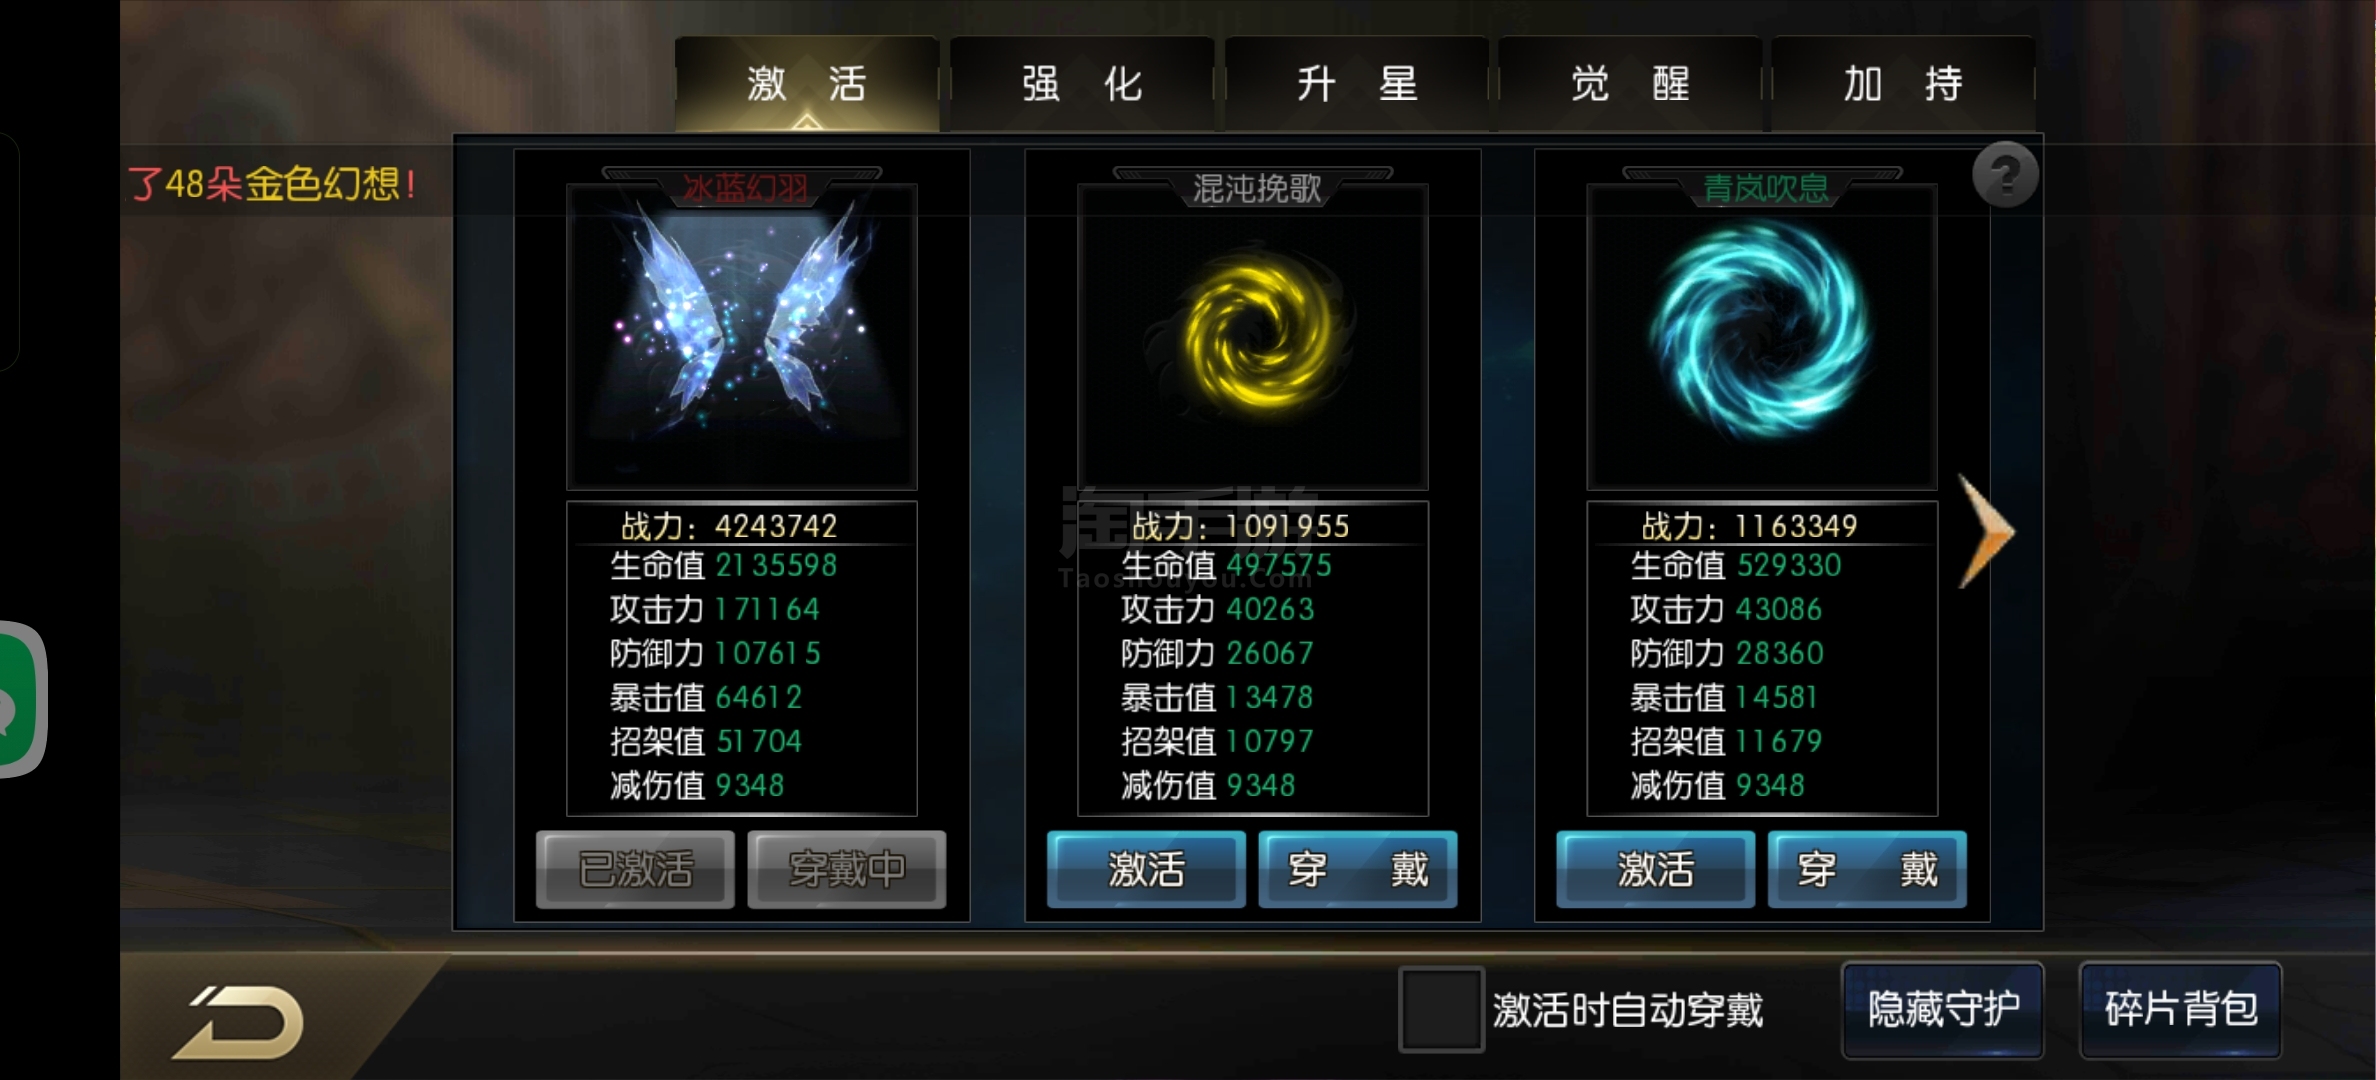Tap the green floating icon at left edge

click(20, 699)
